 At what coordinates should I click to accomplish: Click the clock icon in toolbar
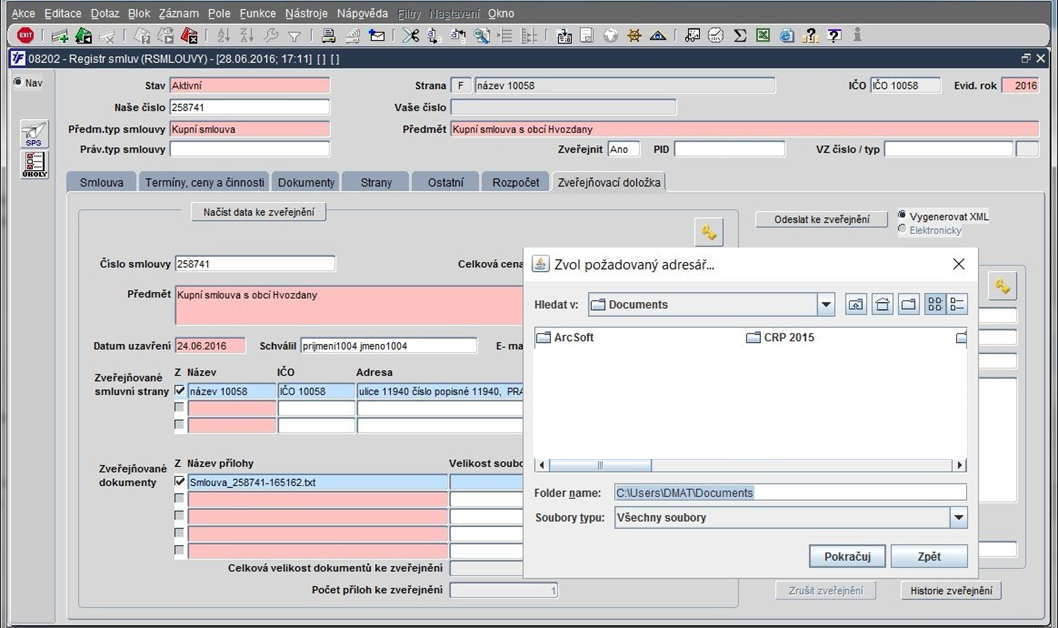716,36
